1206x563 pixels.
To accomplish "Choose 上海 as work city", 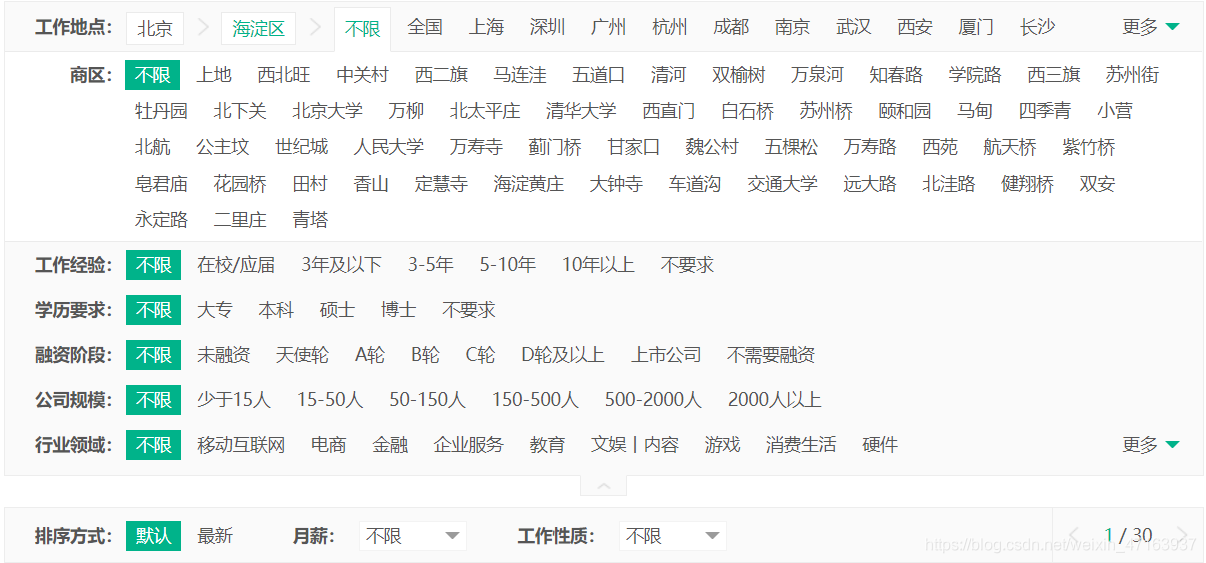I will (x=486, y=27).
